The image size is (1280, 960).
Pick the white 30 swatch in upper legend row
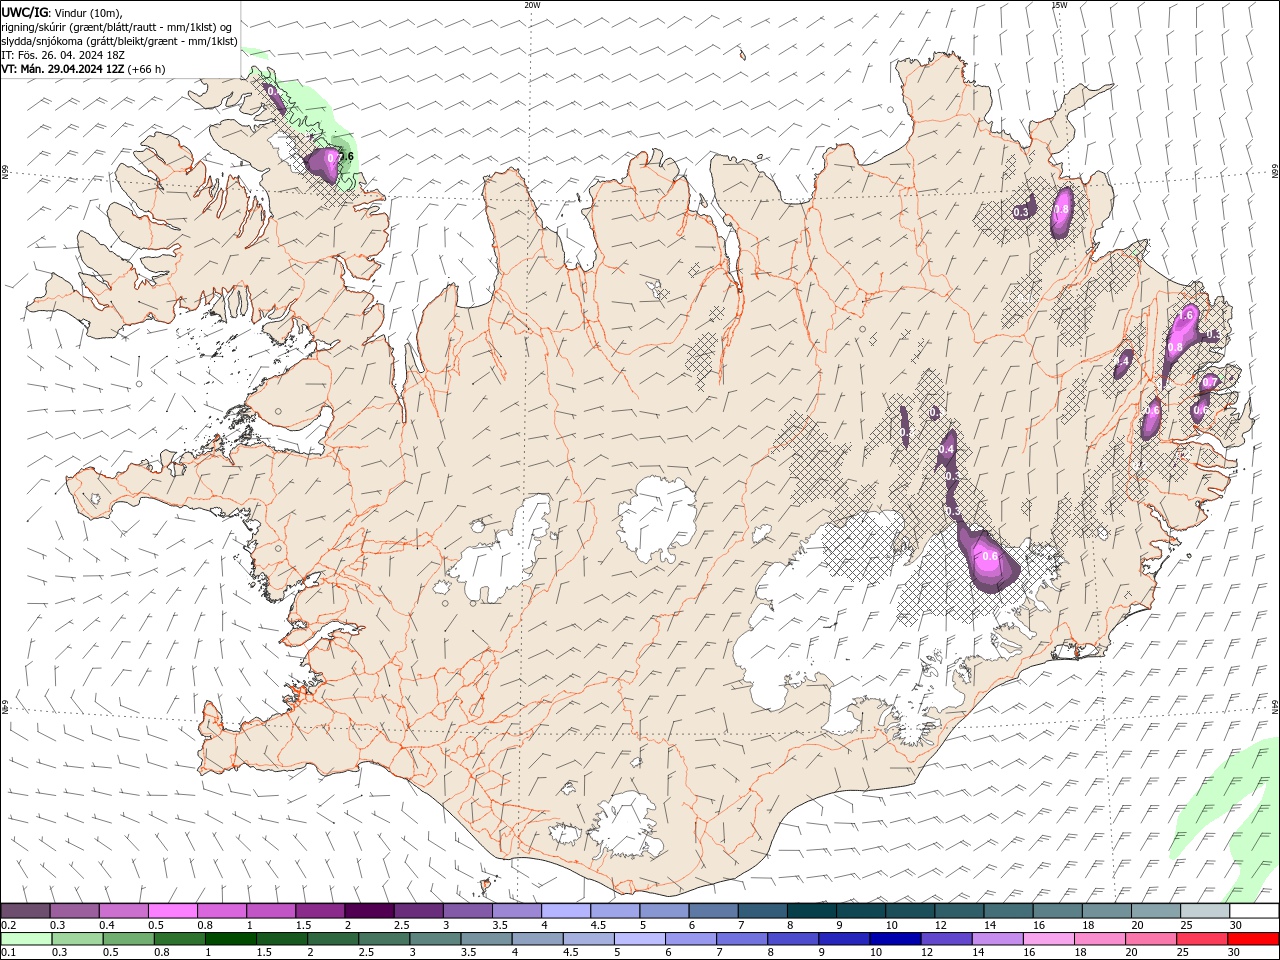pyautogui.click(x=1254, y=910)
